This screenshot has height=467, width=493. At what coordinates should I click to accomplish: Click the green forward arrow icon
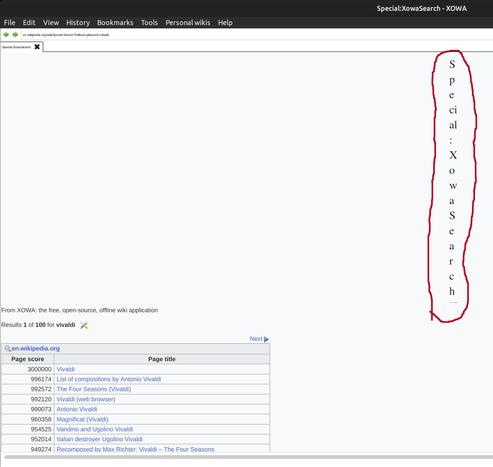click(x=15, y=35)
